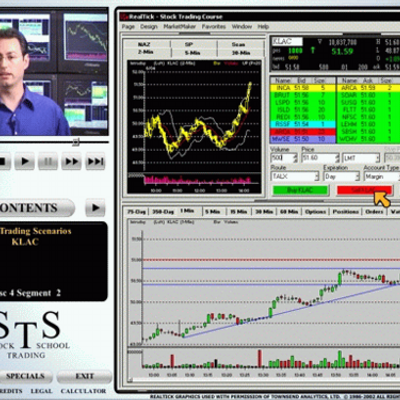The height and width of the screenshot is (400, 400).
Task: Open the Account Type dropdown showing Margin
Action: tap(382, 176)
